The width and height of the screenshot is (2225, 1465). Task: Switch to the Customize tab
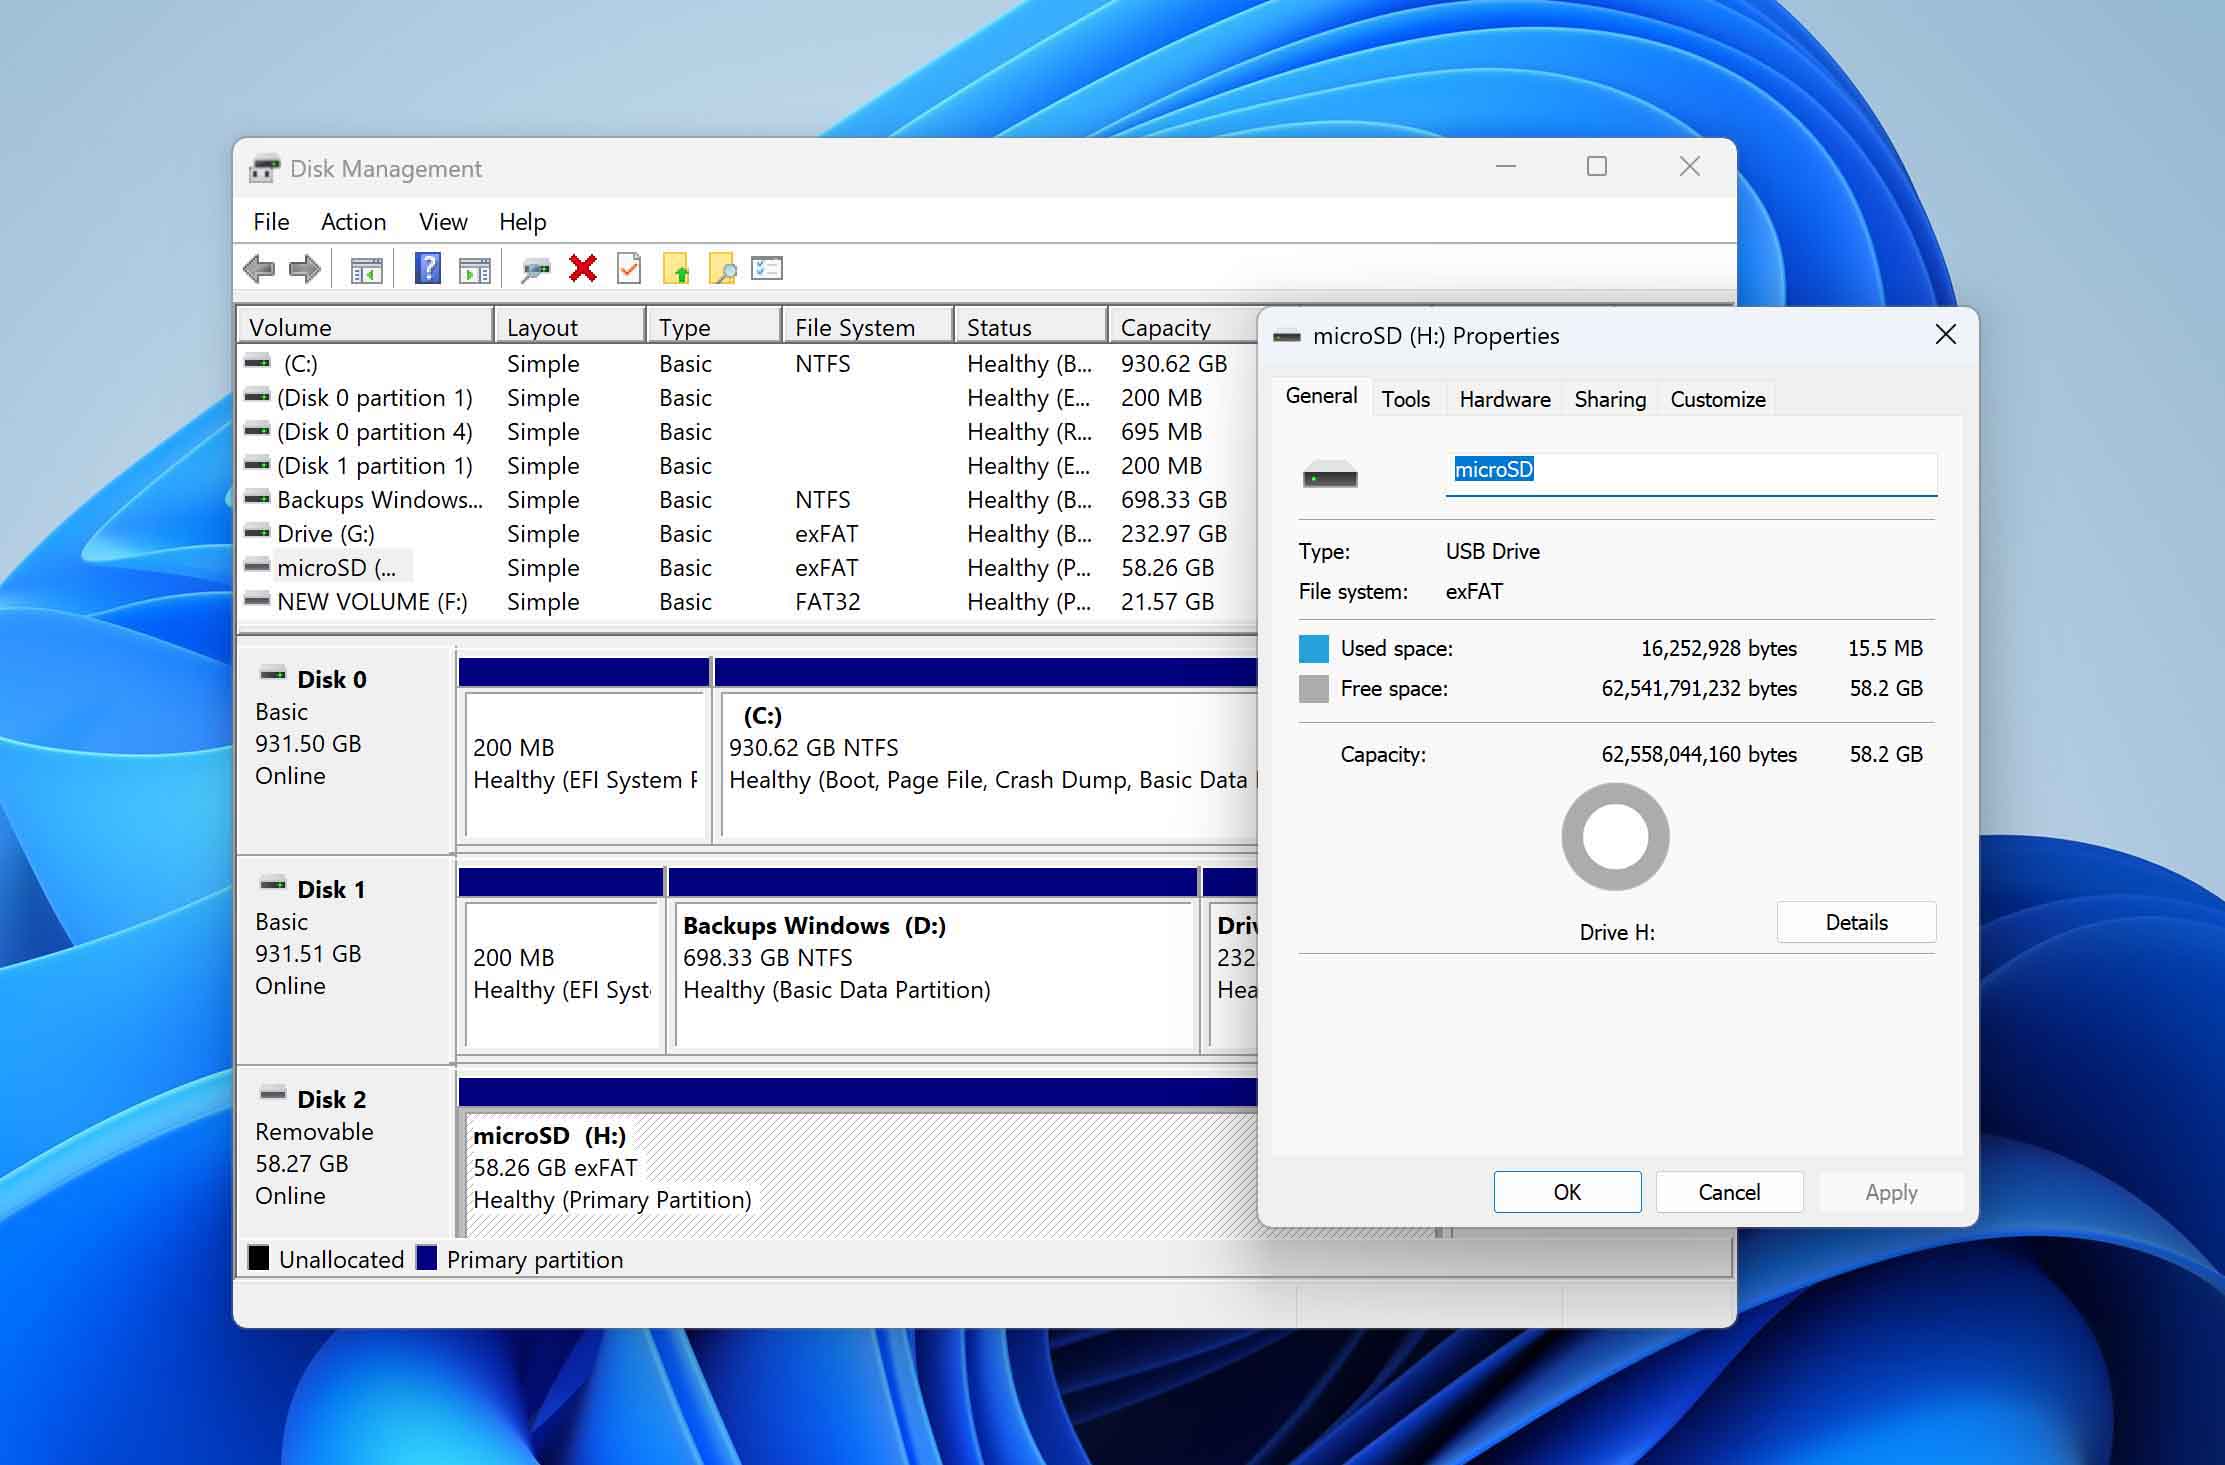point(1717,399)
